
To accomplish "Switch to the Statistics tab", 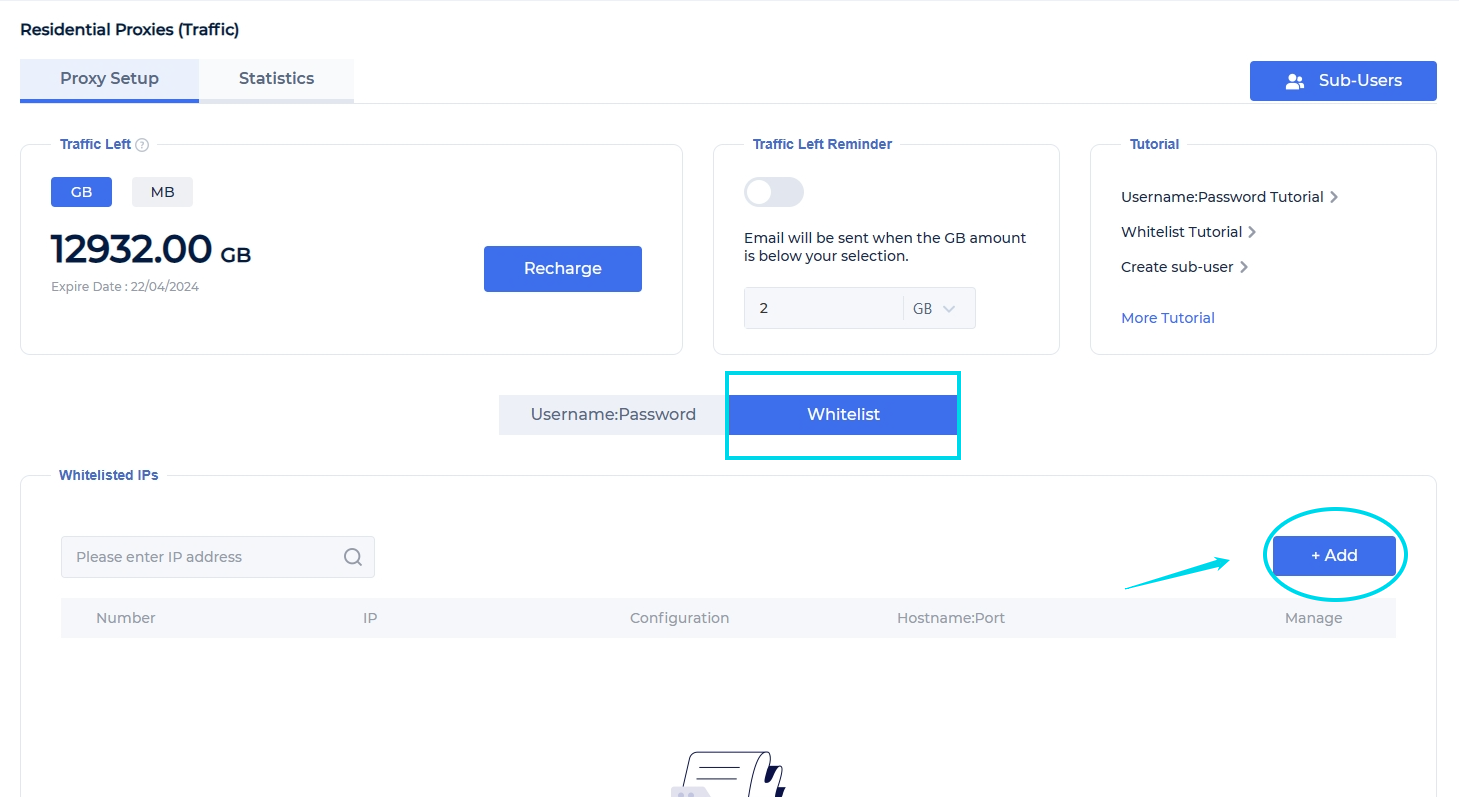I will 276,79.
